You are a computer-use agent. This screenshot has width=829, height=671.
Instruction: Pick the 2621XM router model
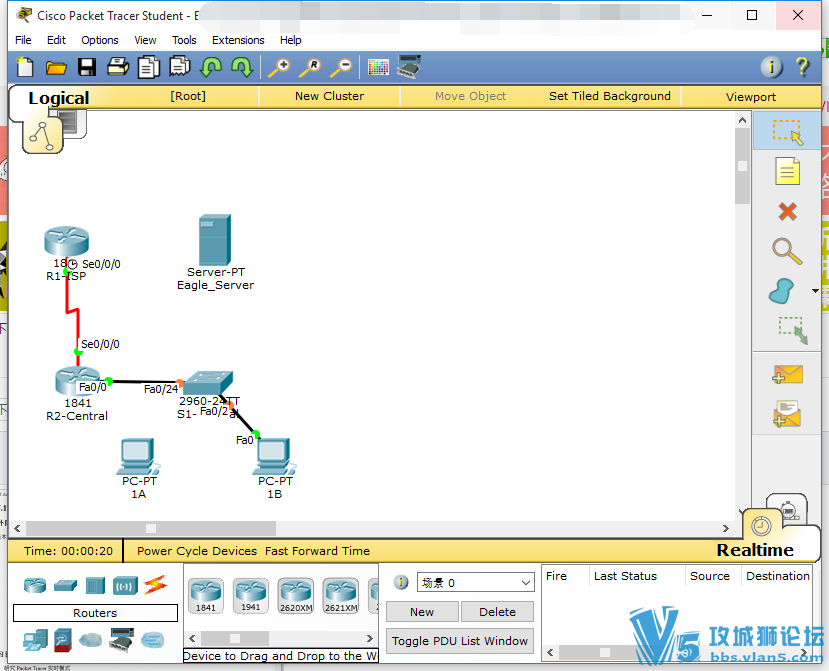point(341,596)
